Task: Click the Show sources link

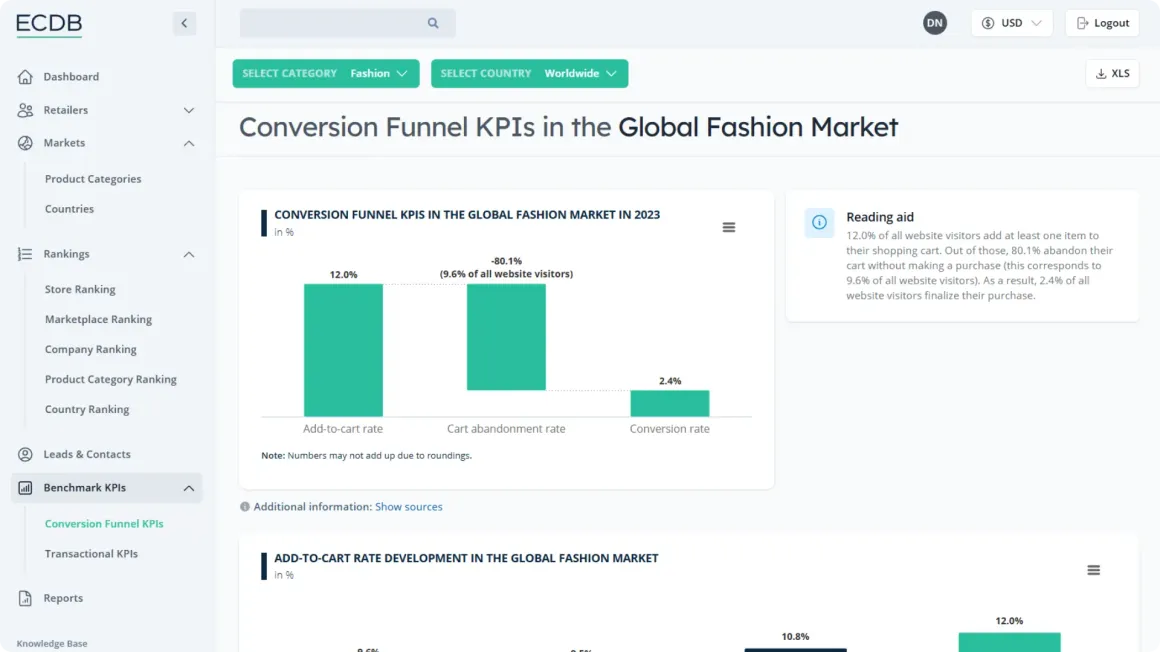Action: coord(408,507)
